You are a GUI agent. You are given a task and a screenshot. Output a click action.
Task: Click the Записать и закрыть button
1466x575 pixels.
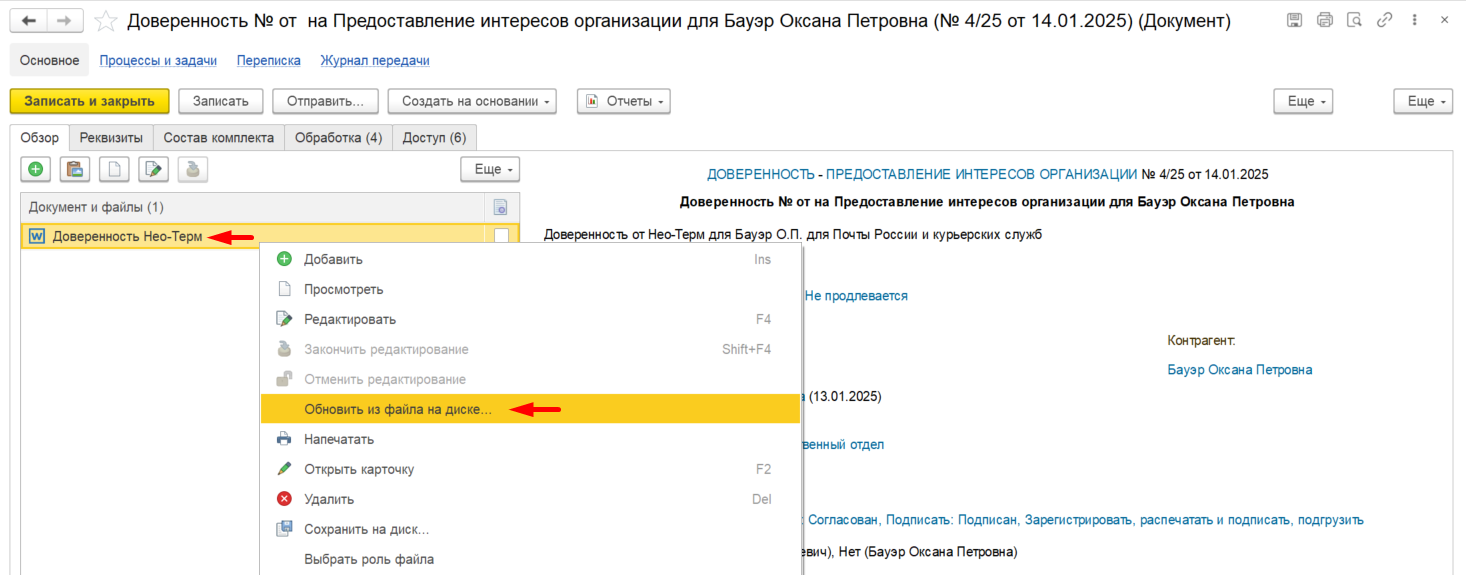click(89, 101)
